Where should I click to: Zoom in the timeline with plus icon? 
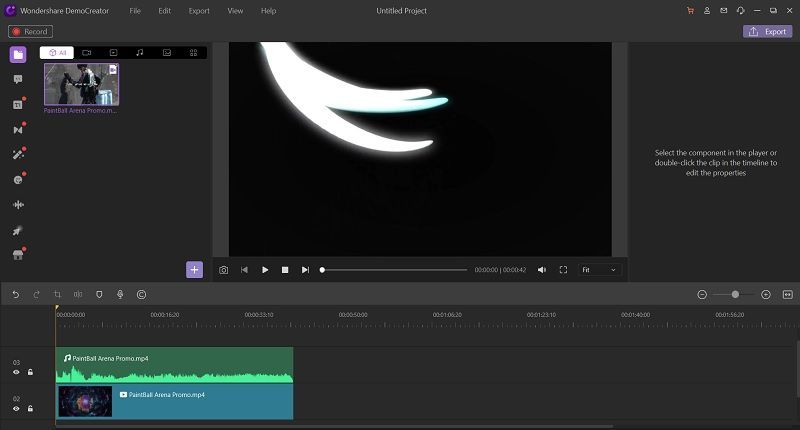(x=766, y=294)
